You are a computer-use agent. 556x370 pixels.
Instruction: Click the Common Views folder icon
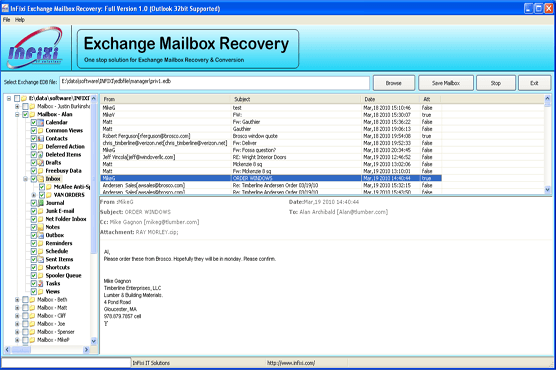pos(41,131)
